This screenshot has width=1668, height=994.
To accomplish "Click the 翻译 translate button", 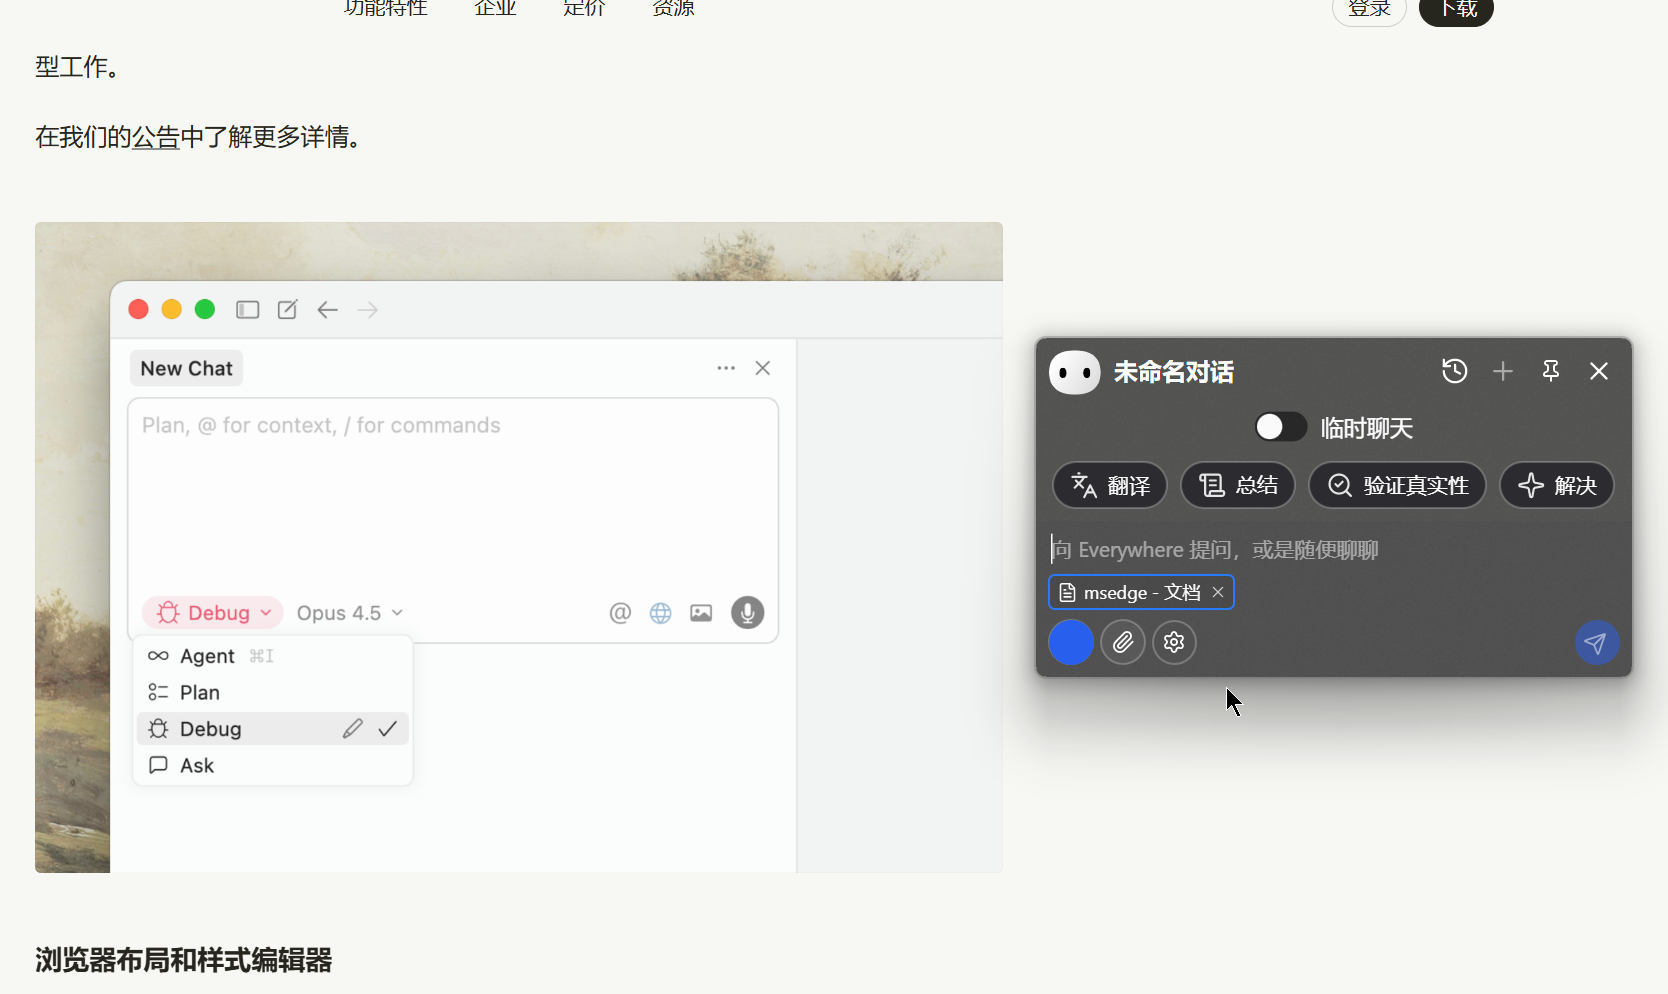I will 1110,485.
